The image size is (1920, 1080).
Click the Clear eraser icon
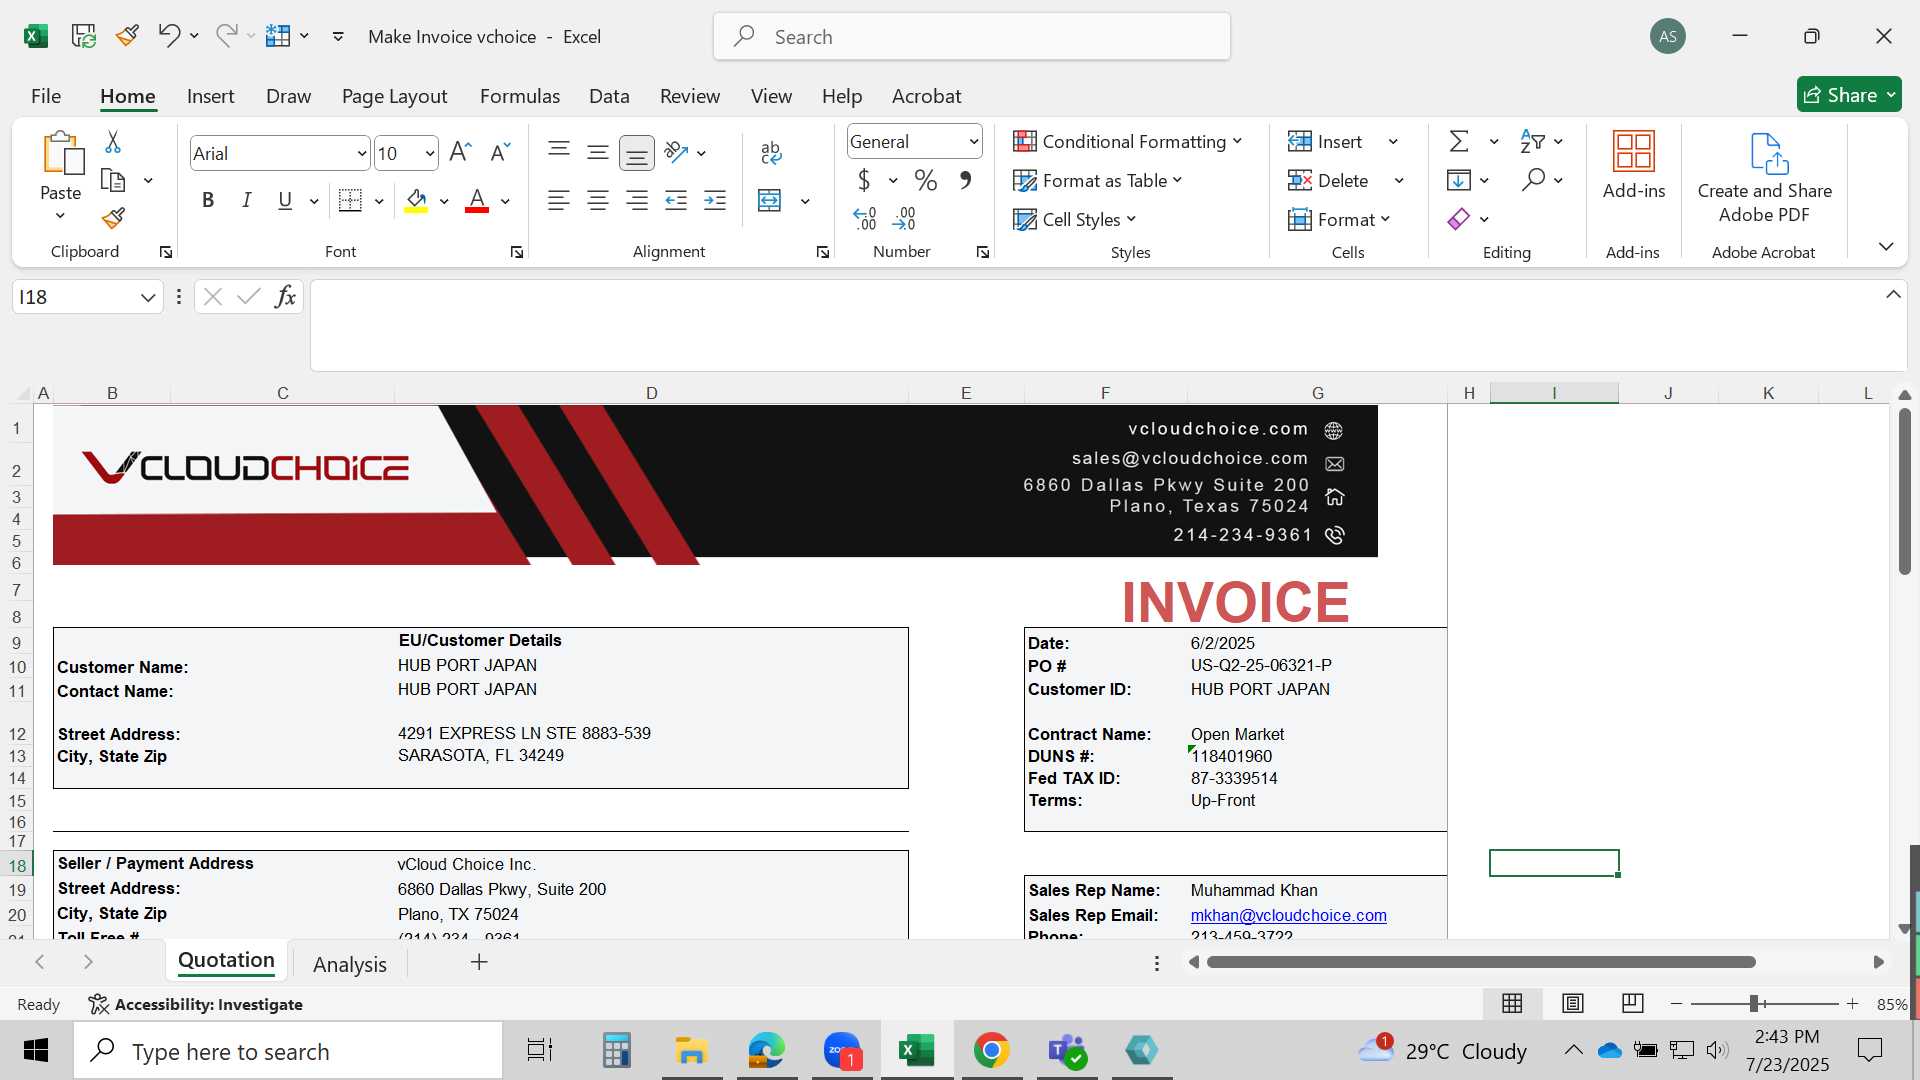pyautogui.click(x=1459, y=219)
